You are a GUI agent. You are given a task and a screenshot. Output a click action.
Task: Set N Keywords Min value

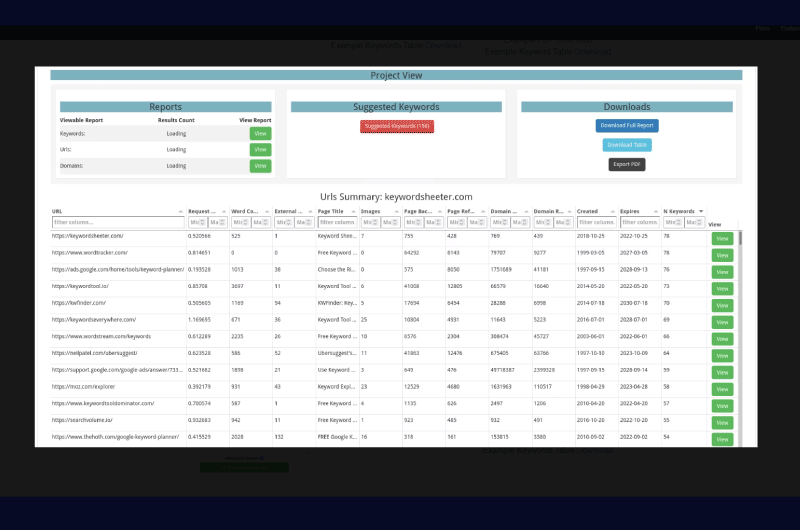(x=673, y=222)
